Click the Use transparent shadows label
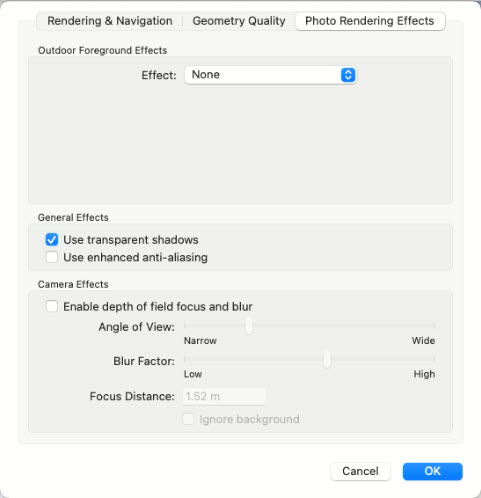This screenshot has width=481, height=498. coord(131,240)
